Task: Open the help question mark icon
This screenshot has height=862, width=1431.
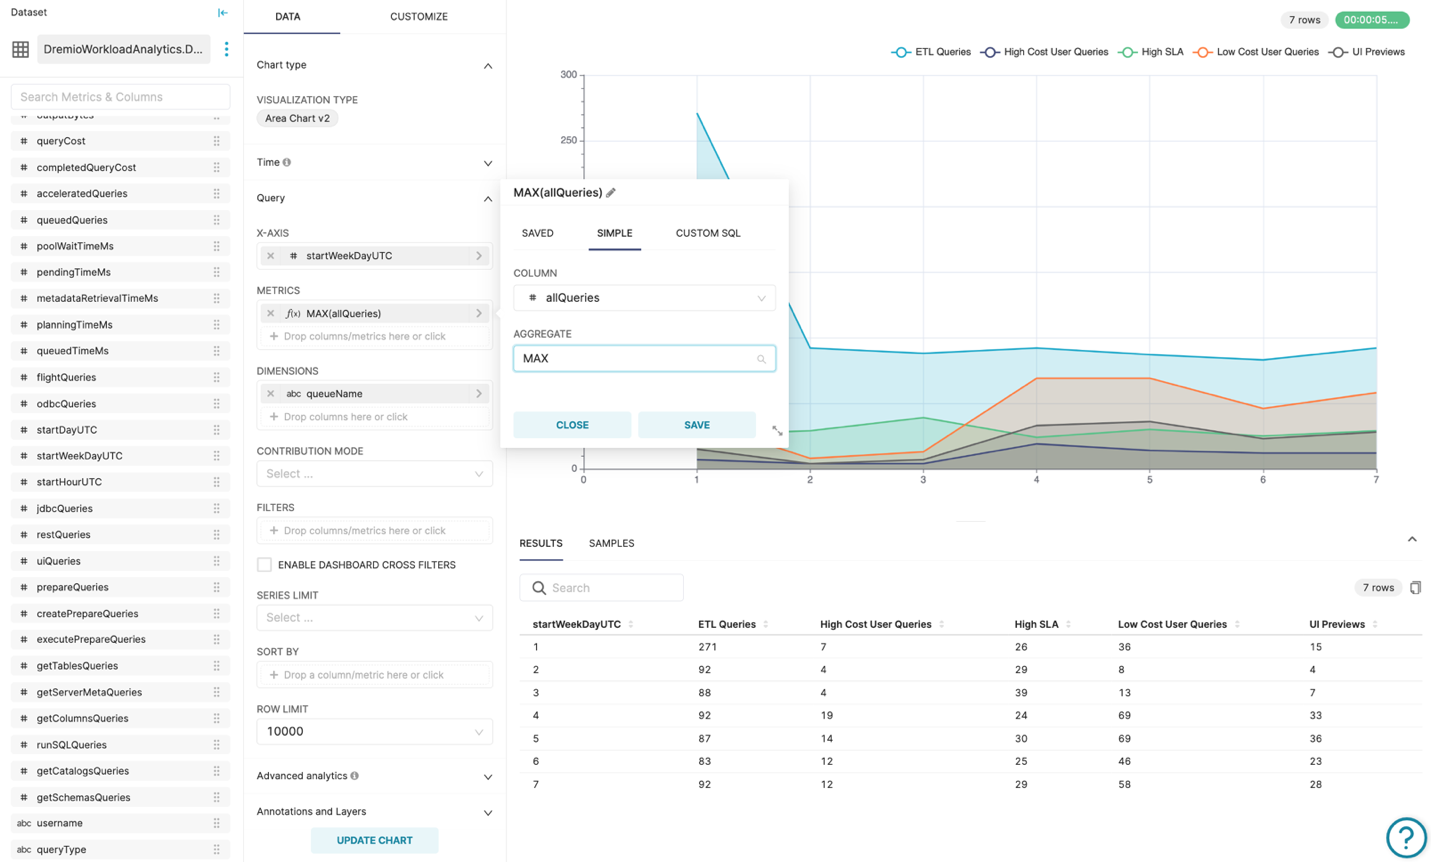Action: click(x=1405, y=837)
